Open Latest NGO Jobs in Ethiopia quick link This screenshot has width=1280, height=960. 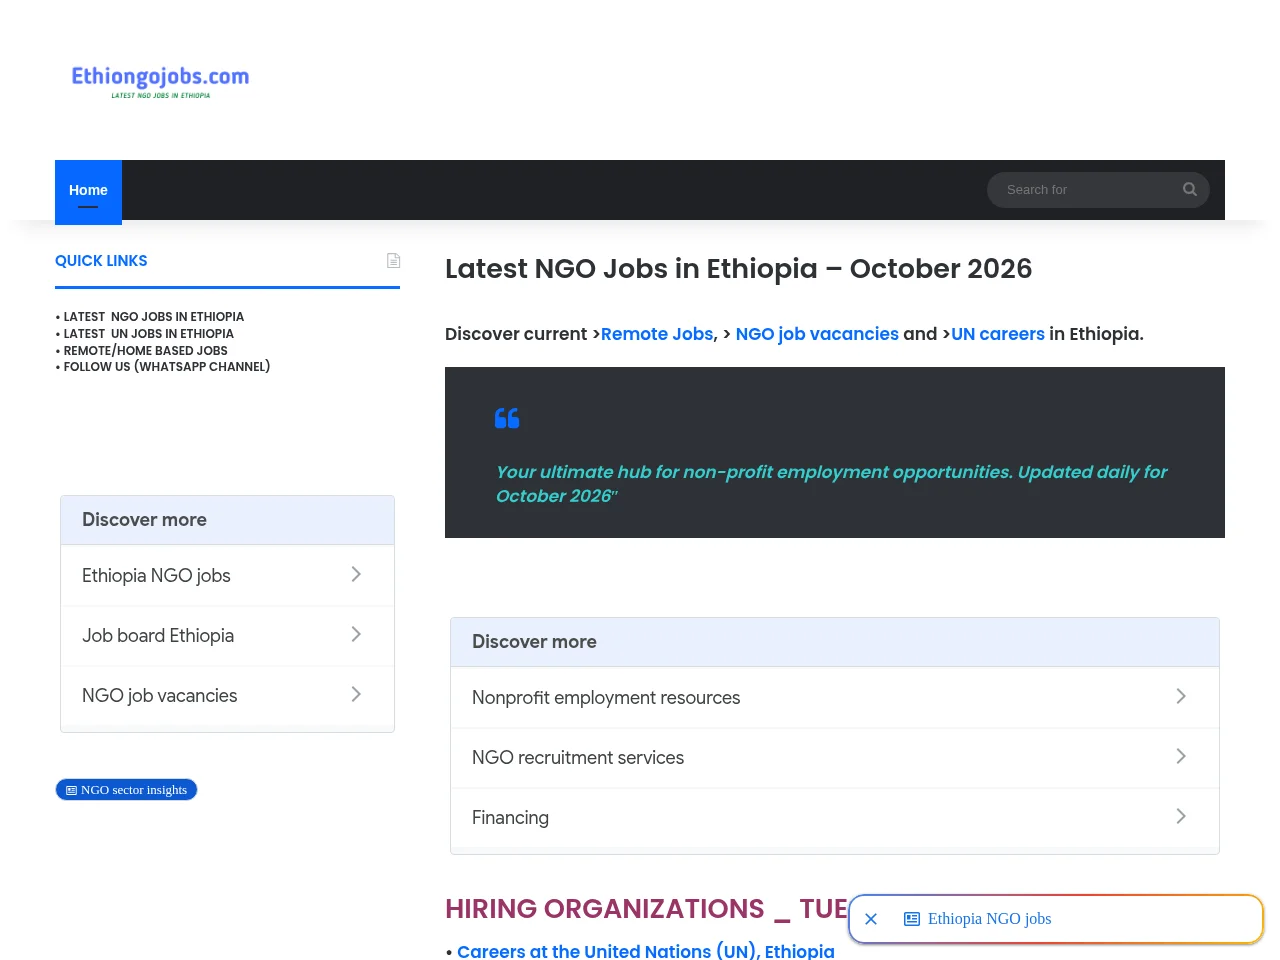pos(153,316)
